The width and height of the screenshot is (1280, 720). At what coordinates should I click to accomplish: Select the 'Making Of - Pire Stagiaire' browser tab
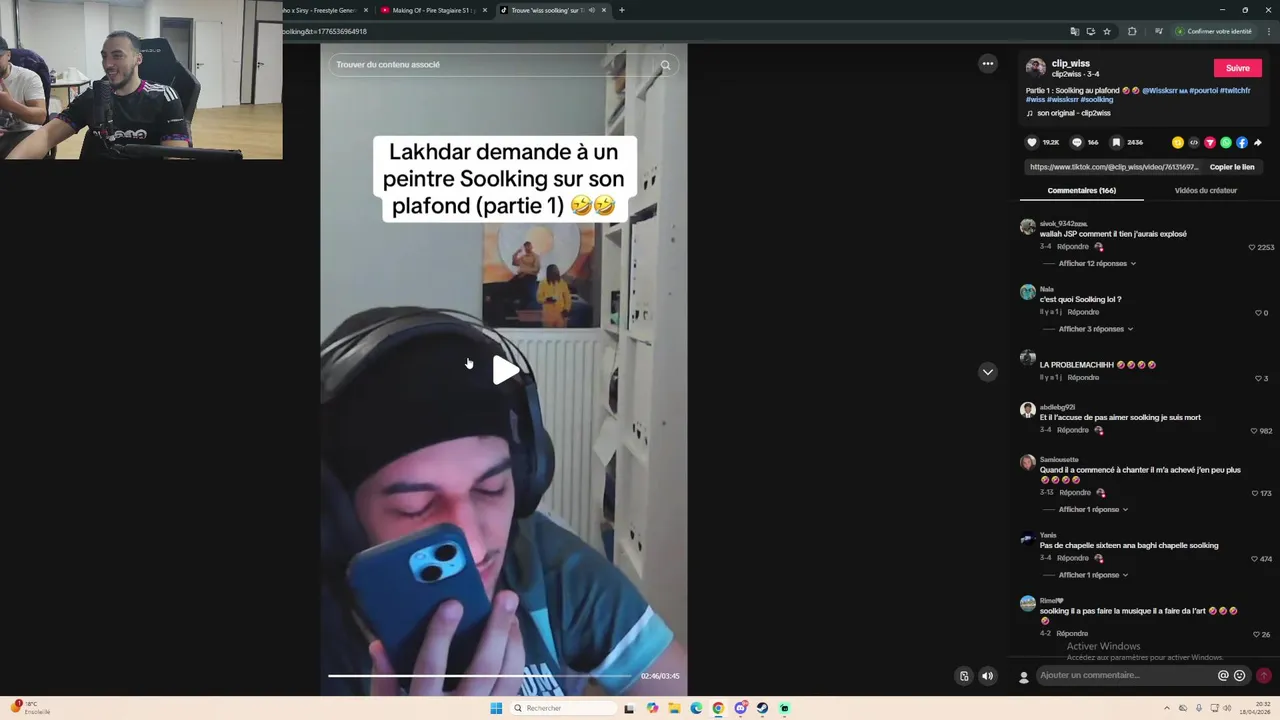(x=433, y=10)
